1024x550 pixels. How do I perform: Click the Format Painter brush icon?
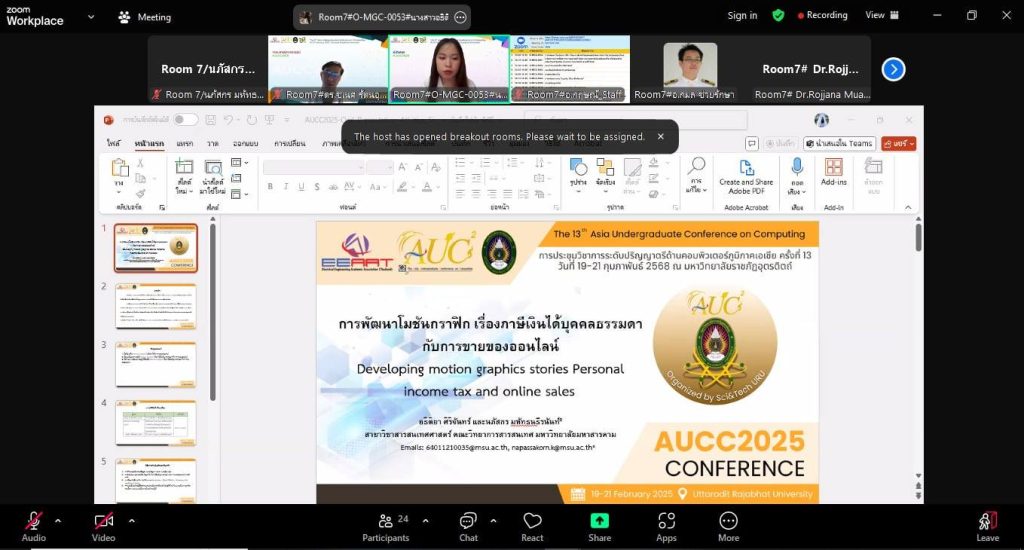click(x=140, y=193)
